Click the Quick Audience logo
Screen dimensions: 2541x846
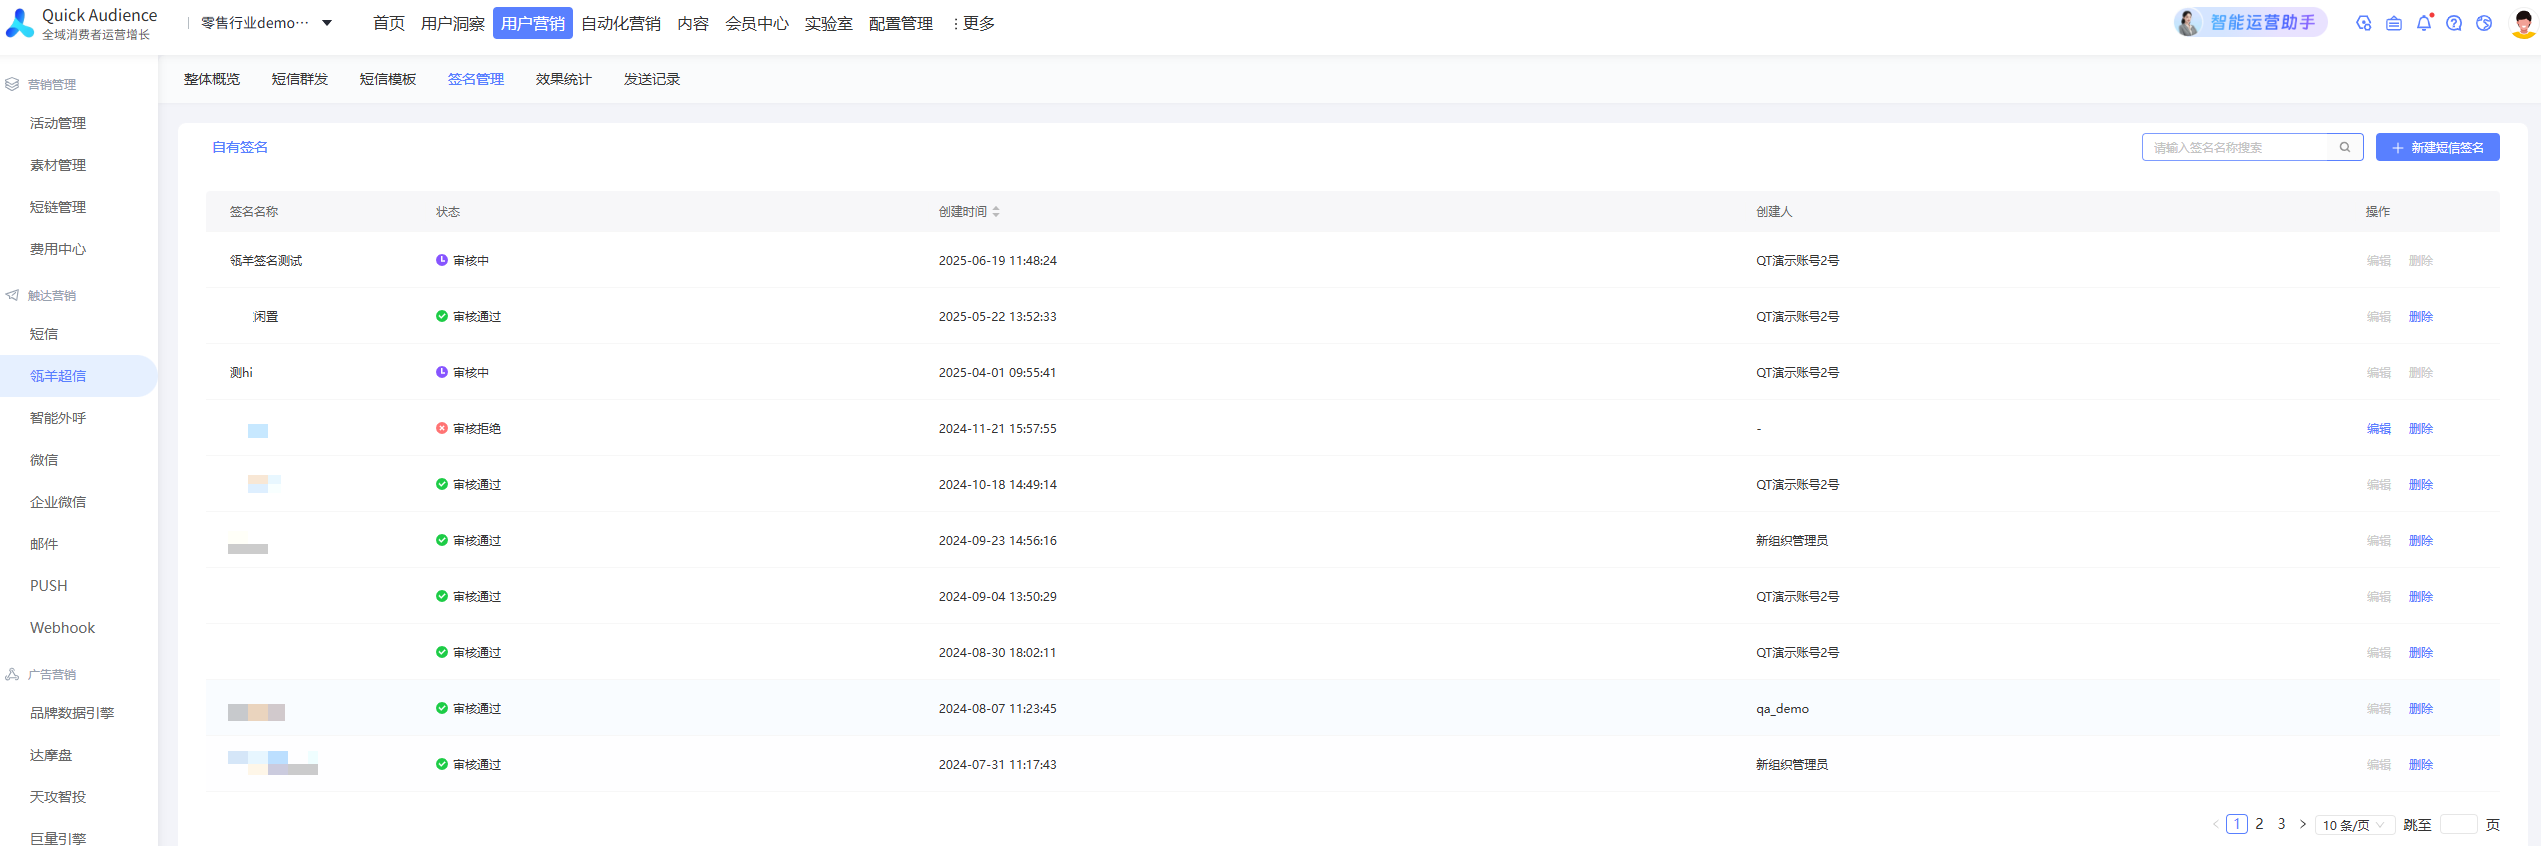click(x=82, y=23)
